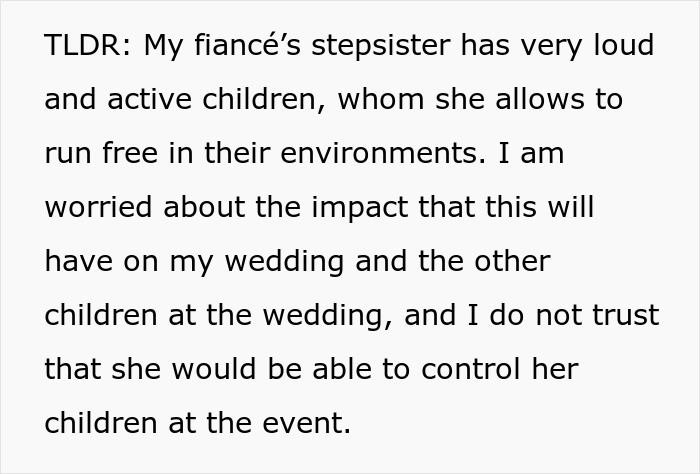This screenshot has width=700, height=474.
Task: Click the word 'would'
Action: tap(214, 369)
